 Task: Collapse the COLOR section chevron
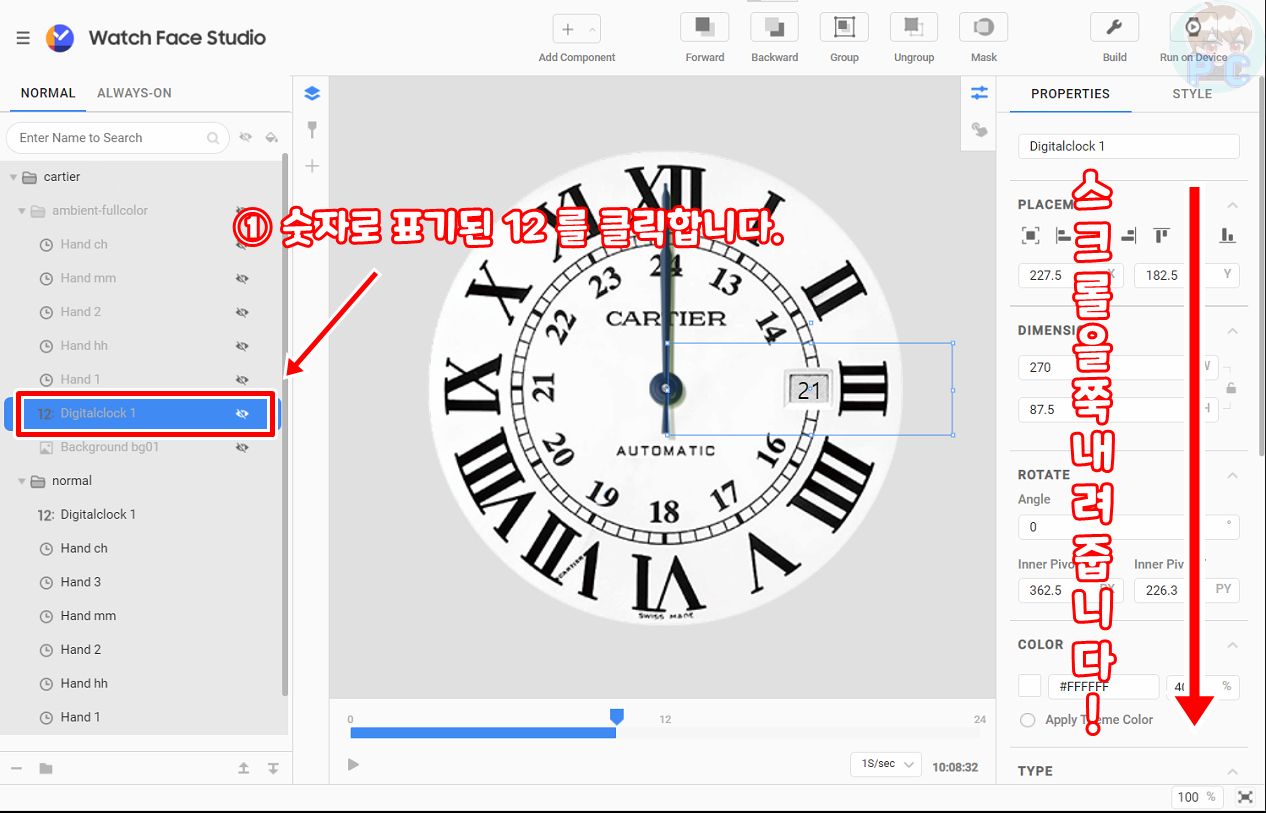(1232, 645)
